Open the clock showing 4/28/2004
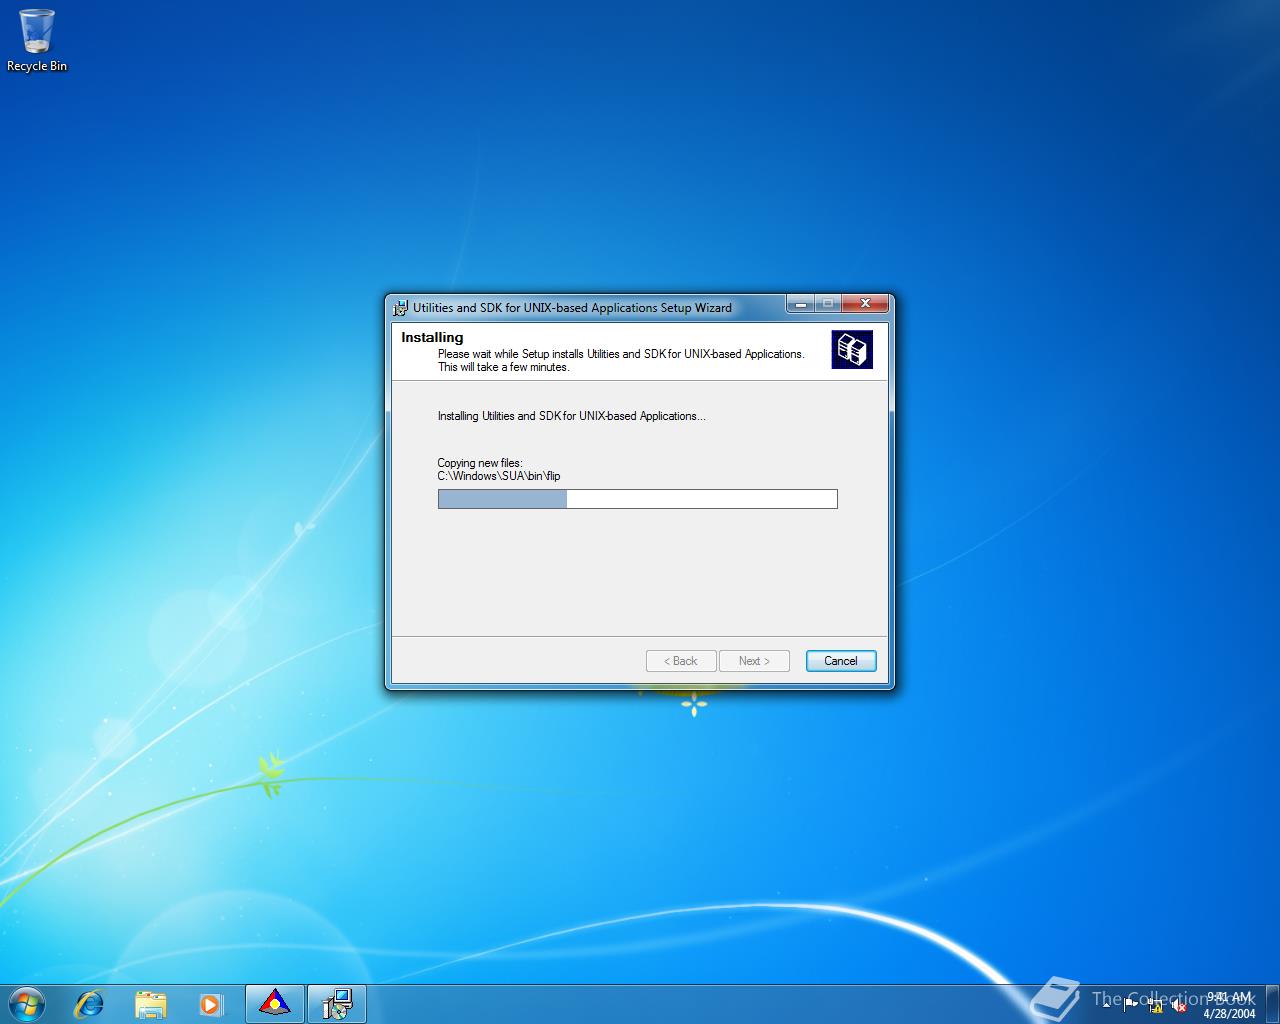This screenshot has height=1024, width=1280. tap(1229, 1005)
